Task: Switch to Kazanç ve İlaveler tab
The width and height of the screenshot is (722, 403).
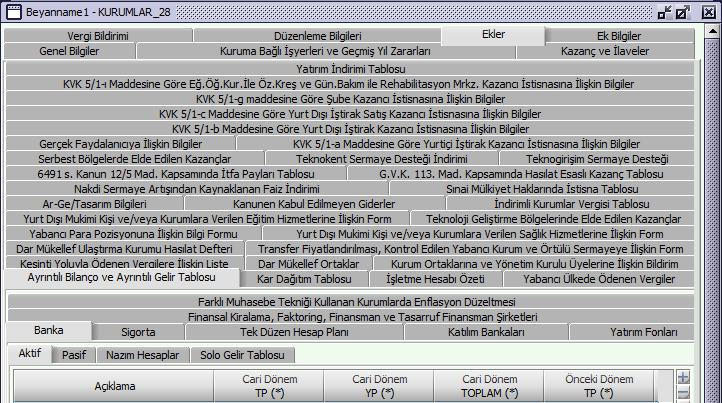Action: [605, 51]
